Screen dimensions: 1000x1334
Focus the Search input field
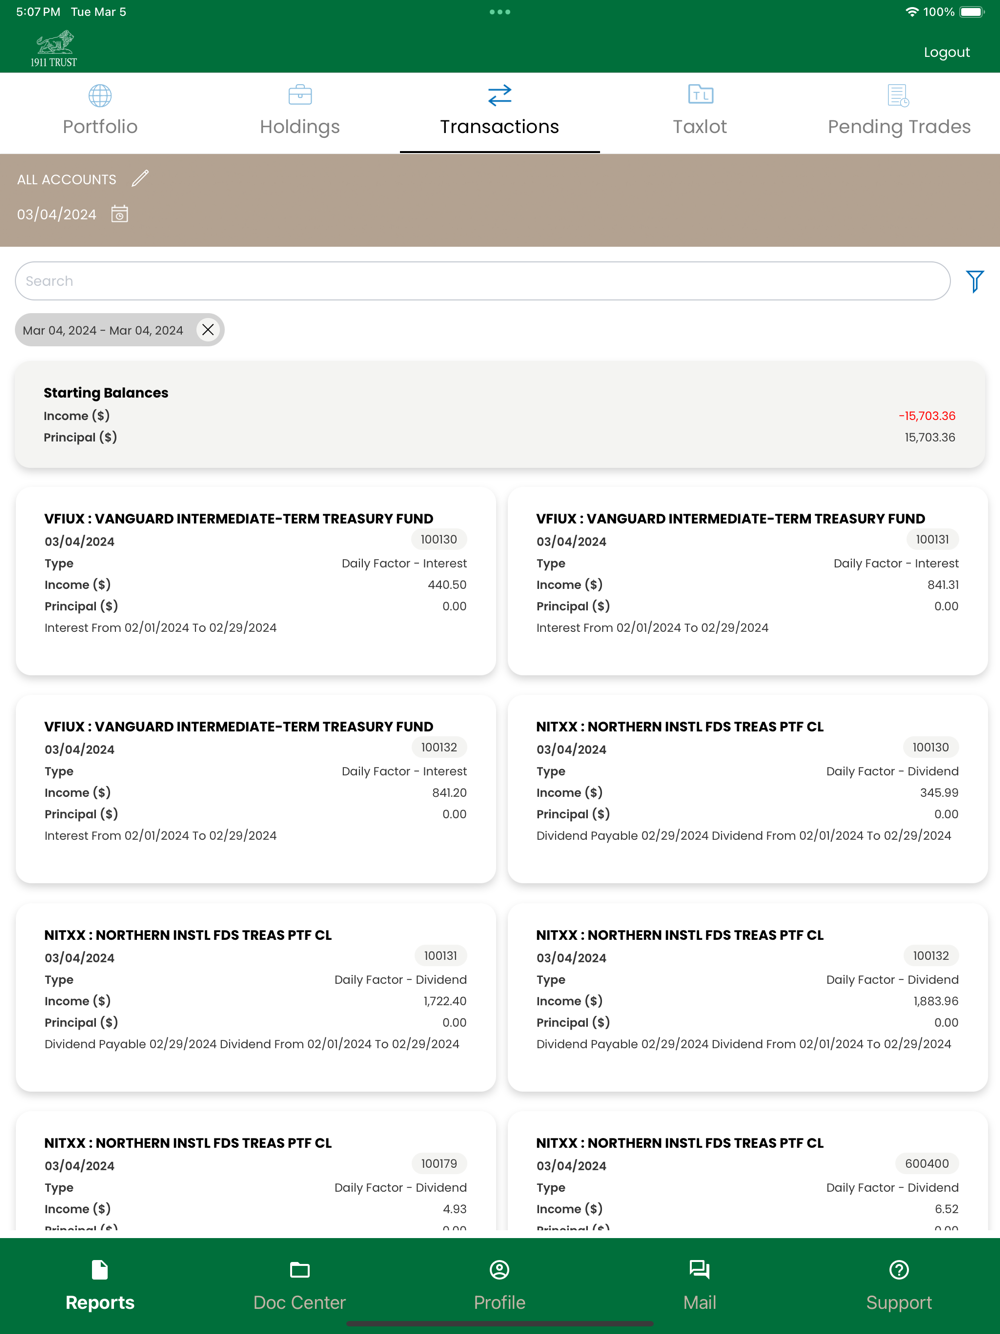[482, 281]
